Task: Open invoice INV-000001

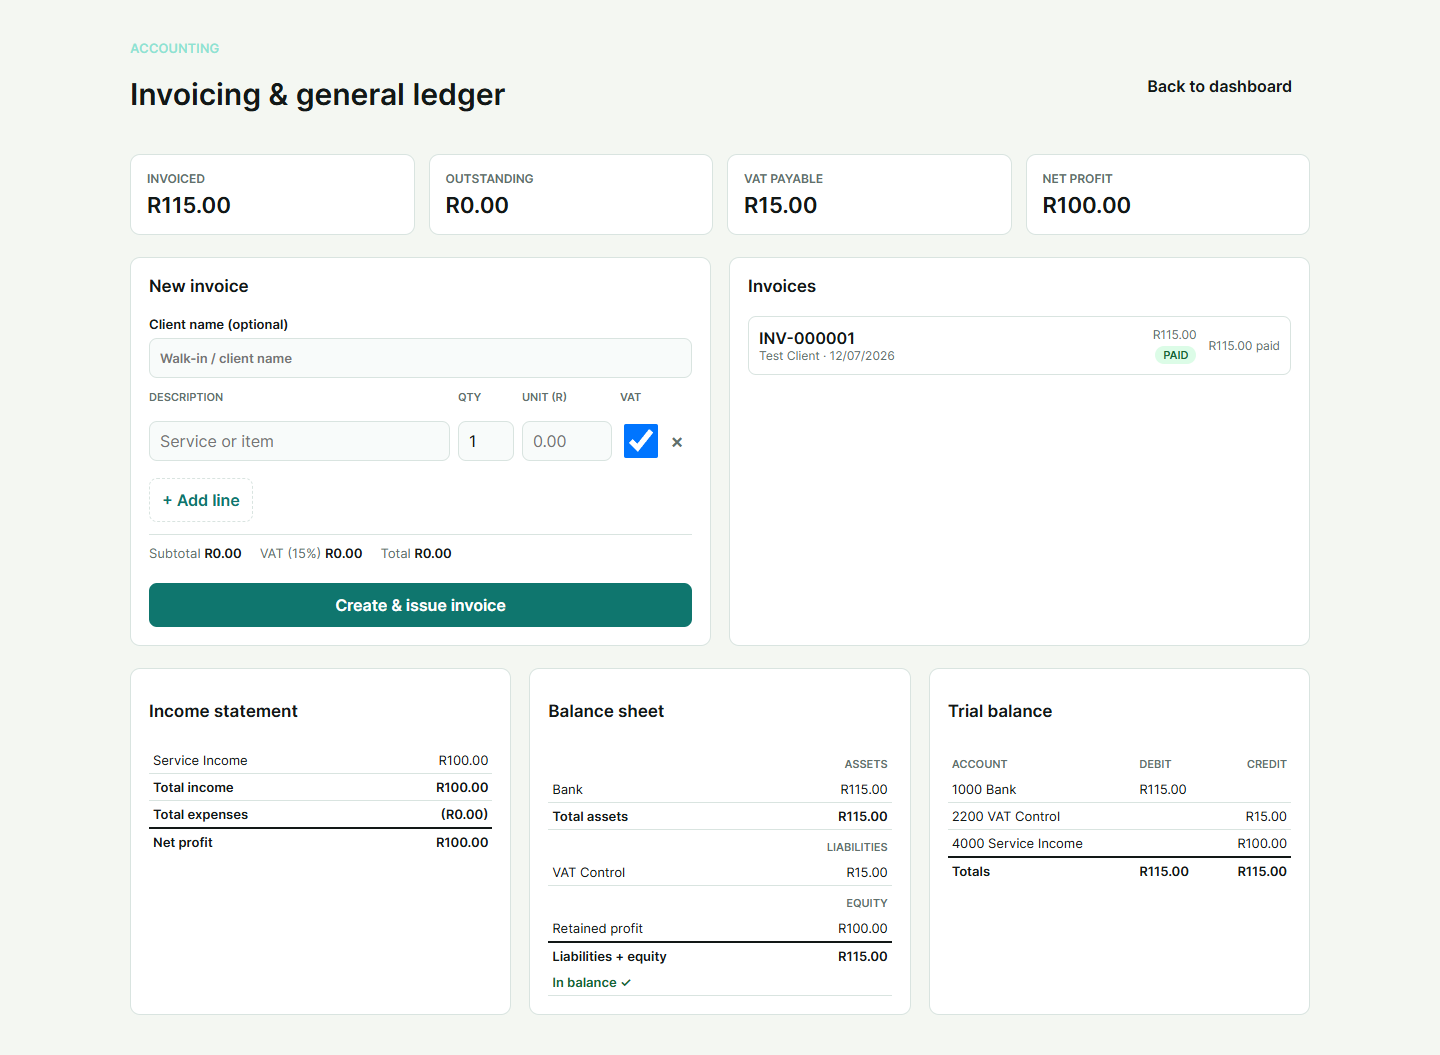Action: [x=1019, y=346]
